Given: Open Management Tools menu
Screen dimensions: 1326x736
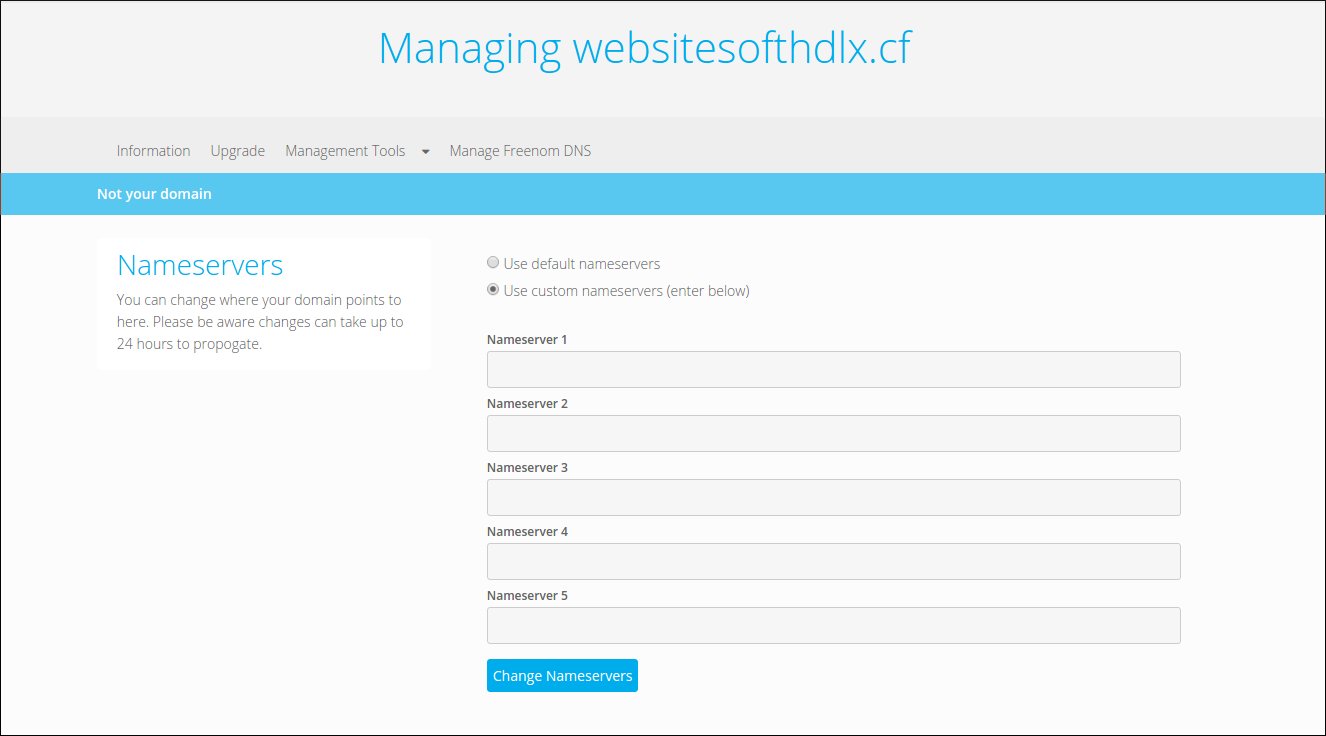Looking at the screenshot, I should 345,151.
